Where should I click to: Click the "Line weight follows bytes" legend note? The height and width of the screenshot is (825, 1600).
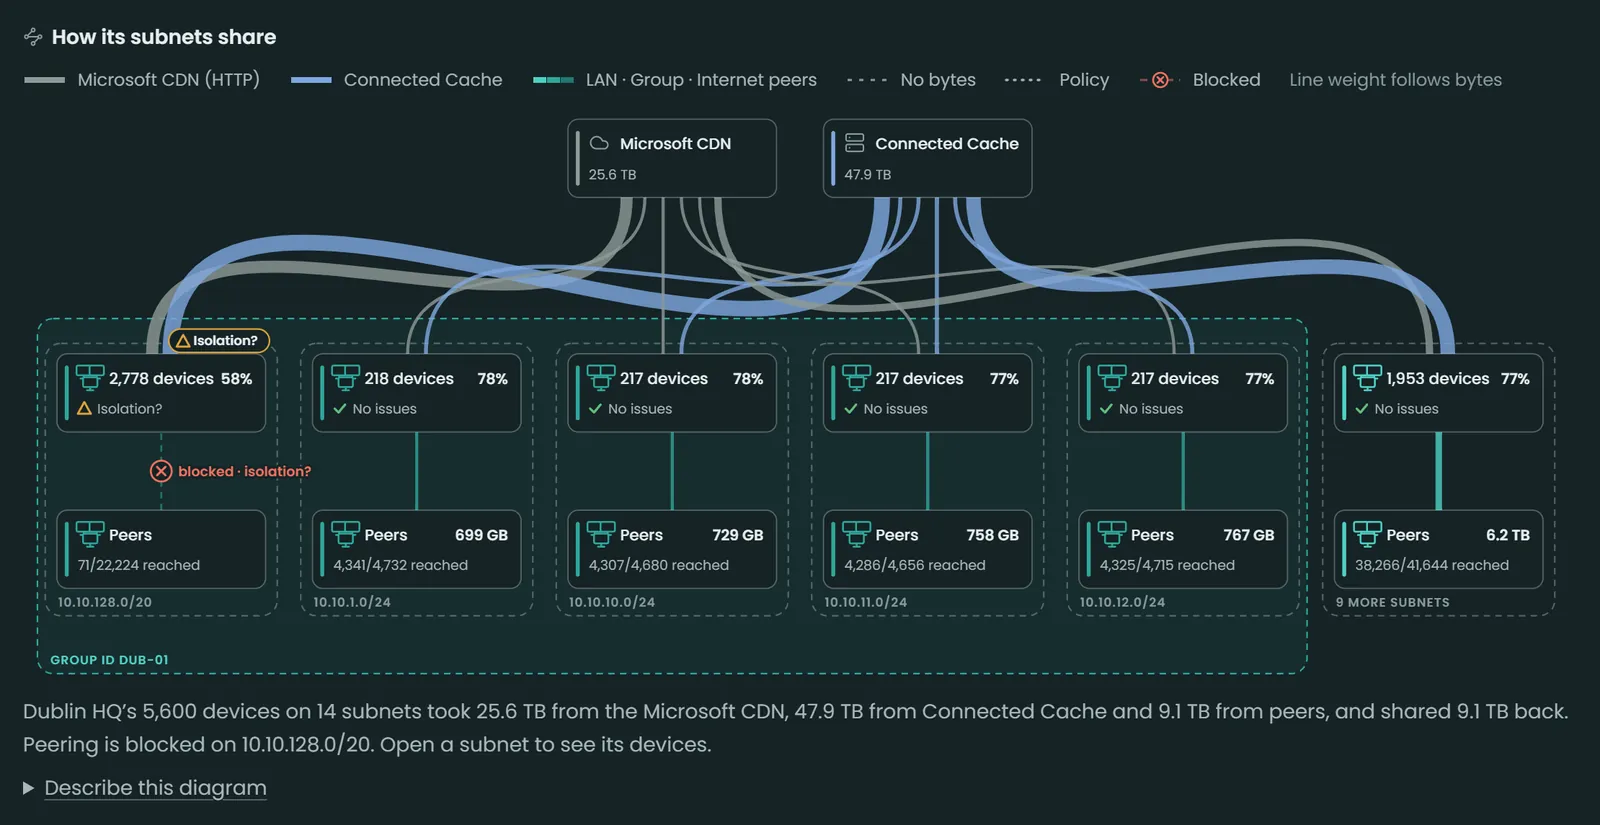[1395, 80]
